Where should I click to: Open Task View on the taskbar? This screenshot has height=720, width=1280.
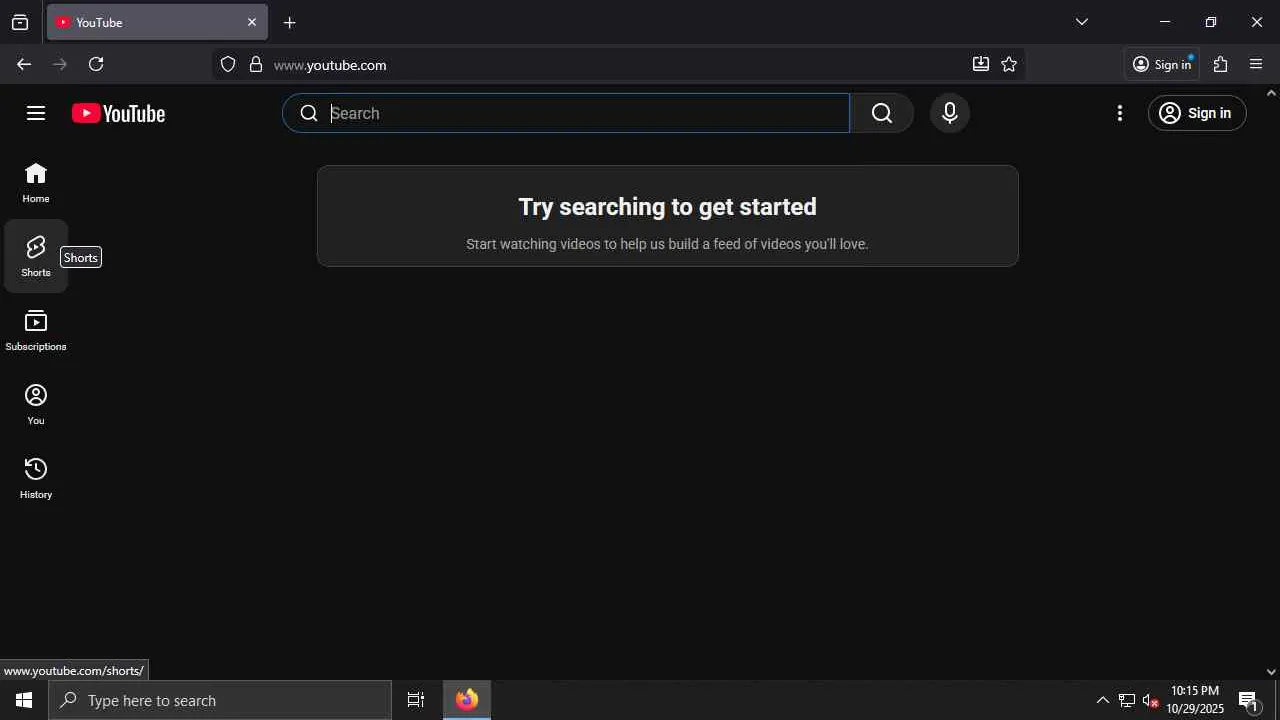pos(416,700)
